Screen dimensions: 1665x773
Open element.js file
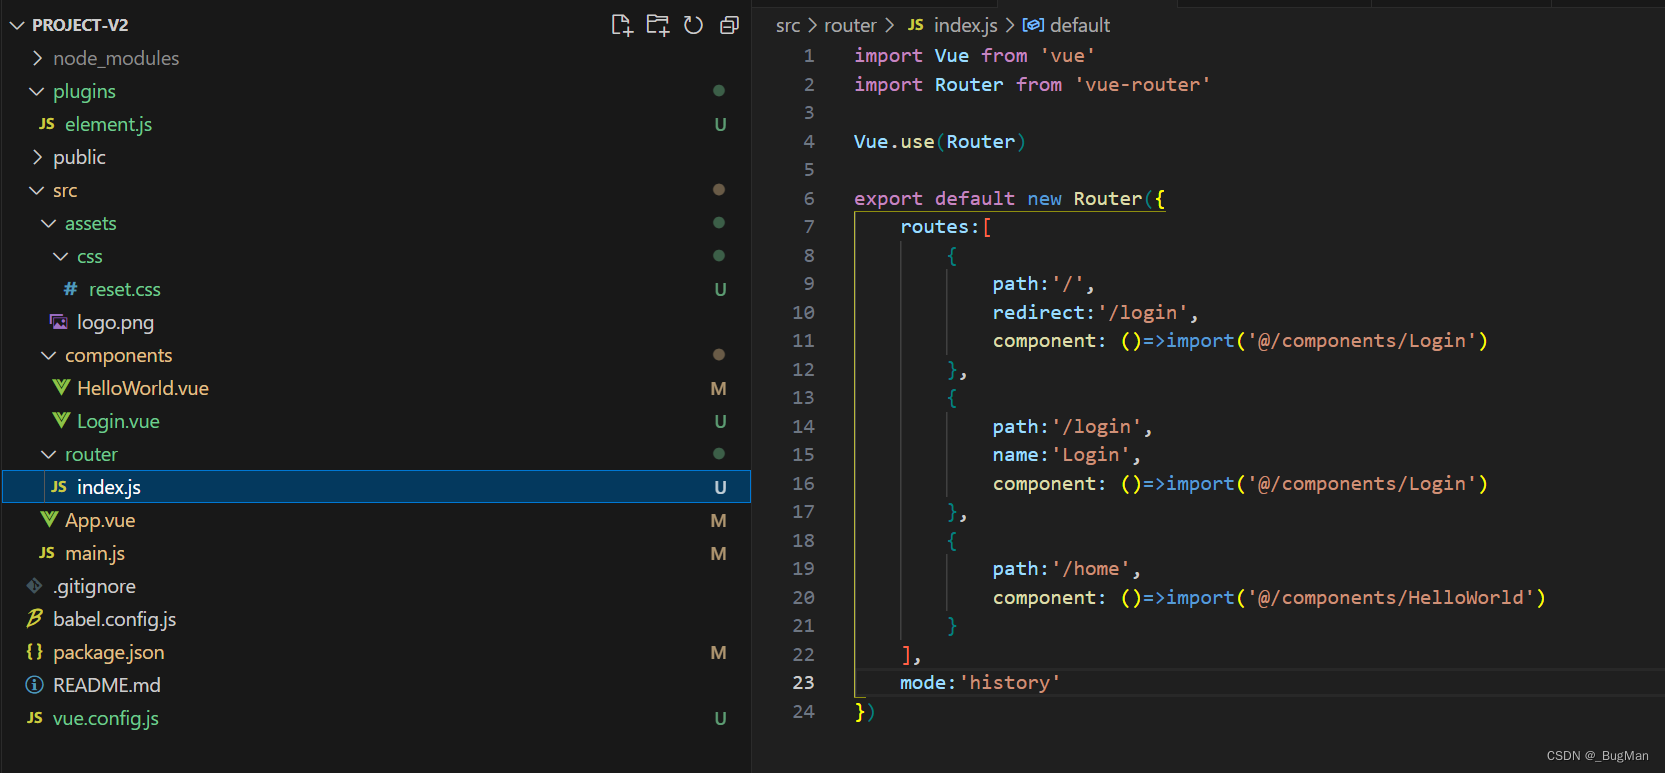point(108,124)
